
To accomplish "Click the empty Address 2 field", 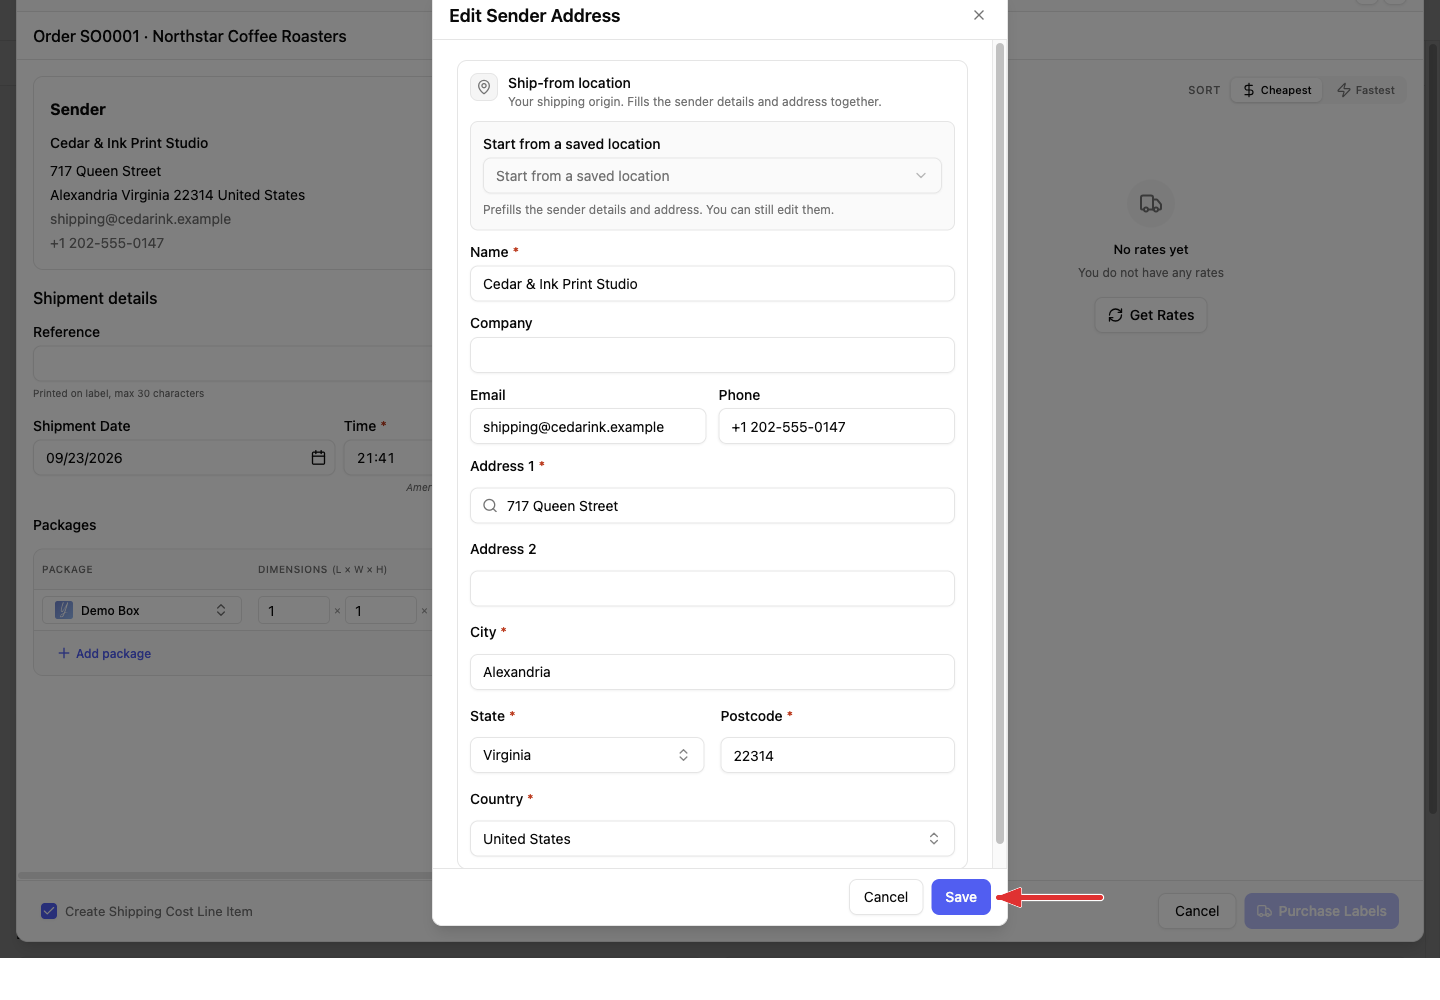I will (x=712, y=589).
